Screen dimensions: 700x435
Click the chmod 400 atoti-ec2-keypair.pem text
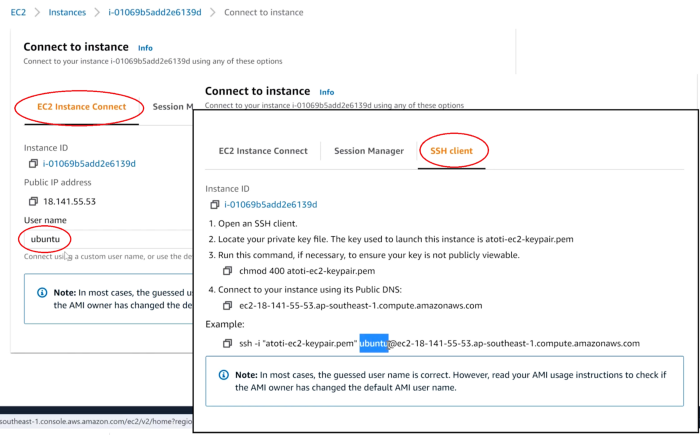click(x=307, y=271)
